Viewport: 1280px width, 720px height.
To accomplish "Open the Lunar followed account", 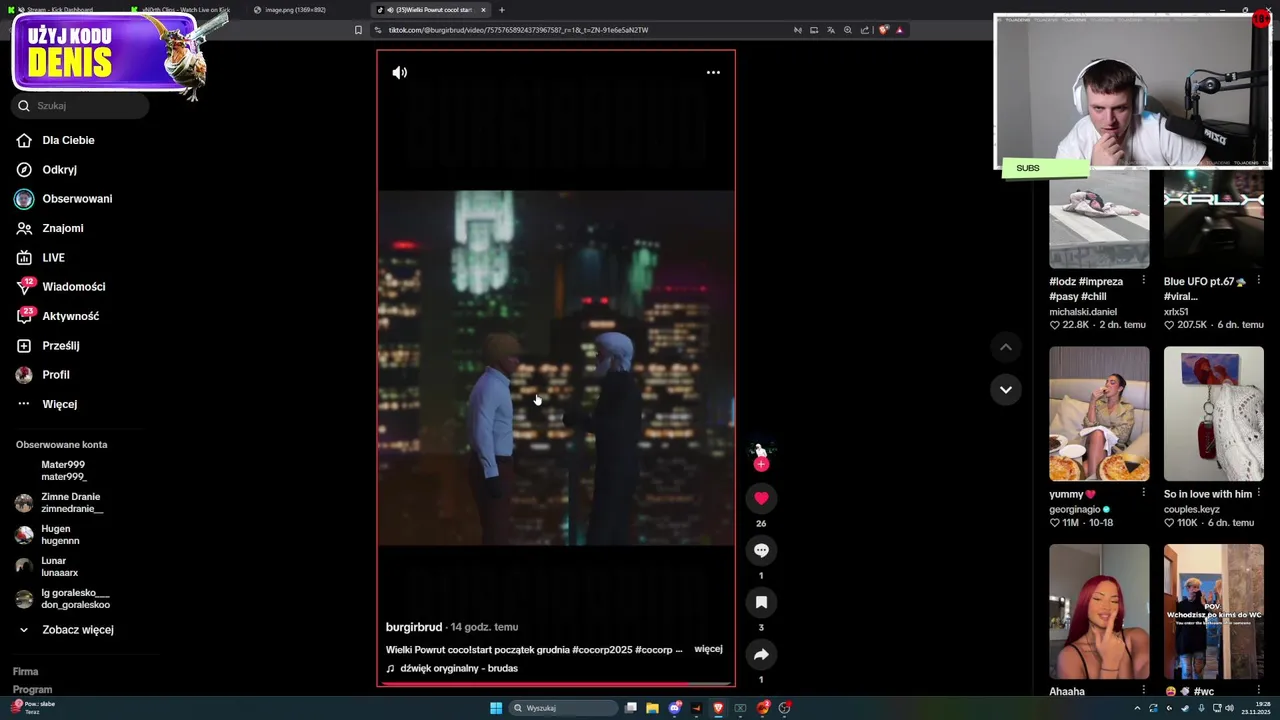I will (47, 567).
